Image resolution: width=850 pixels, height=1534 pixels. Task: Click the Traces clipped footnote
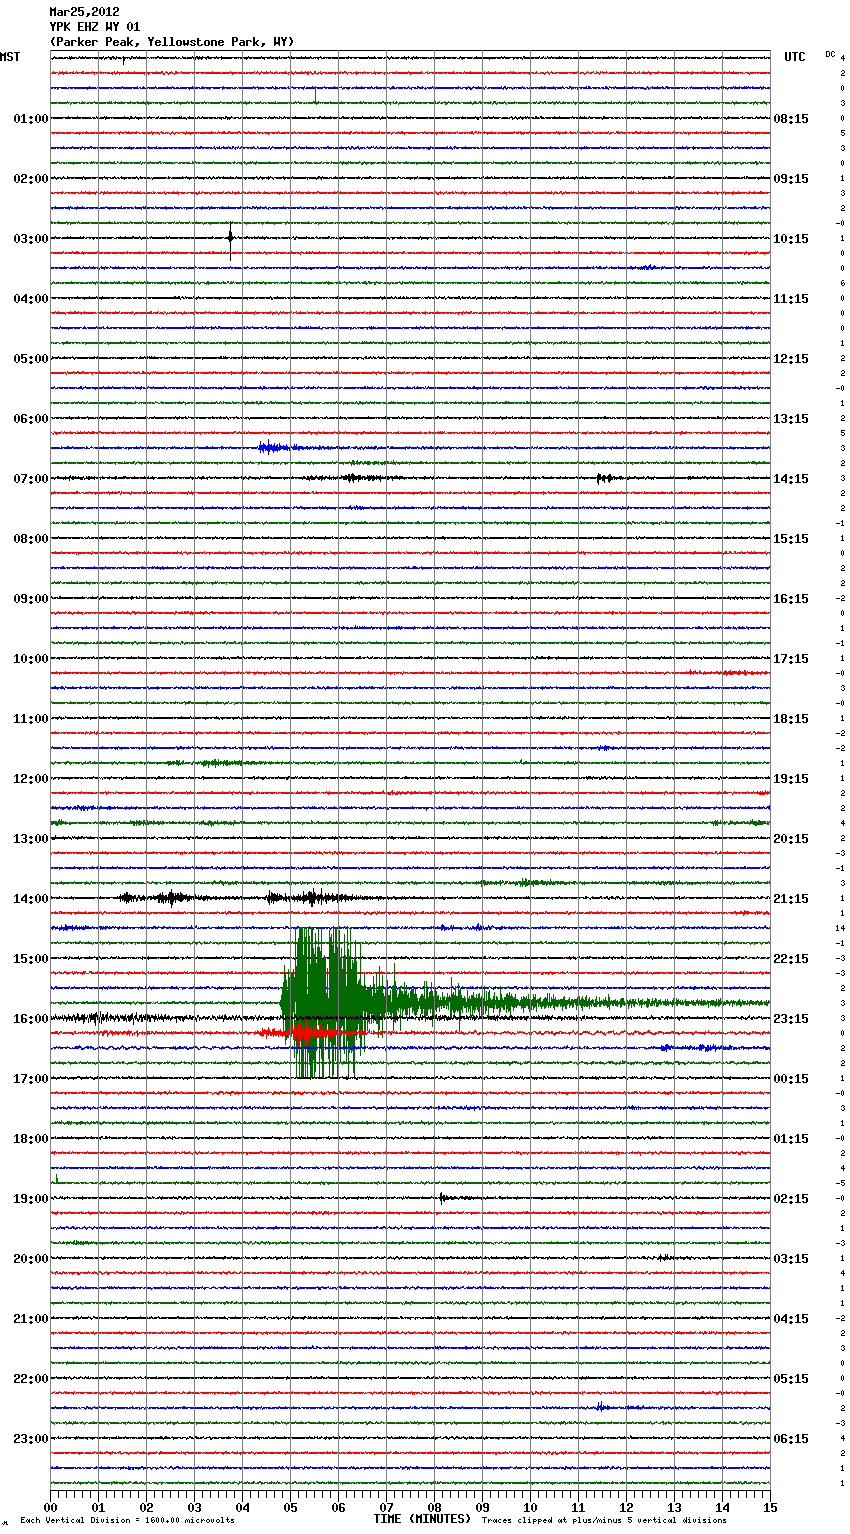[x=604, y=1521]
